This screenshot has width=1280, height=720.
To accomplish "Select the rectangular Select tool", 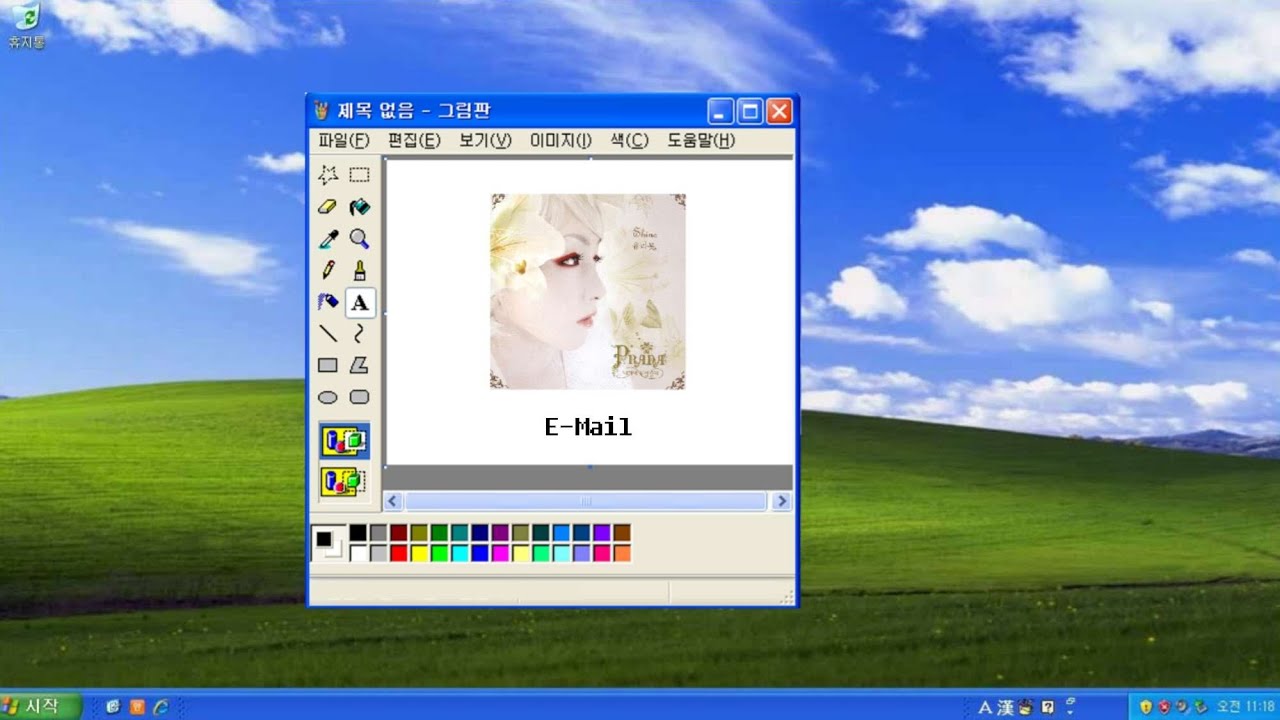I will click(x=359, y=176).
